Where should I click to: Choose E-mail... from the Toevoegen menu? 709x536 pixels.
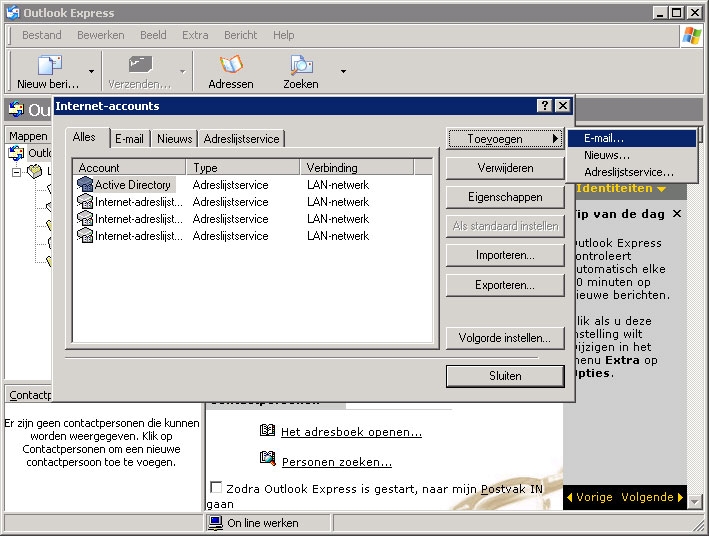click(632, 138)
